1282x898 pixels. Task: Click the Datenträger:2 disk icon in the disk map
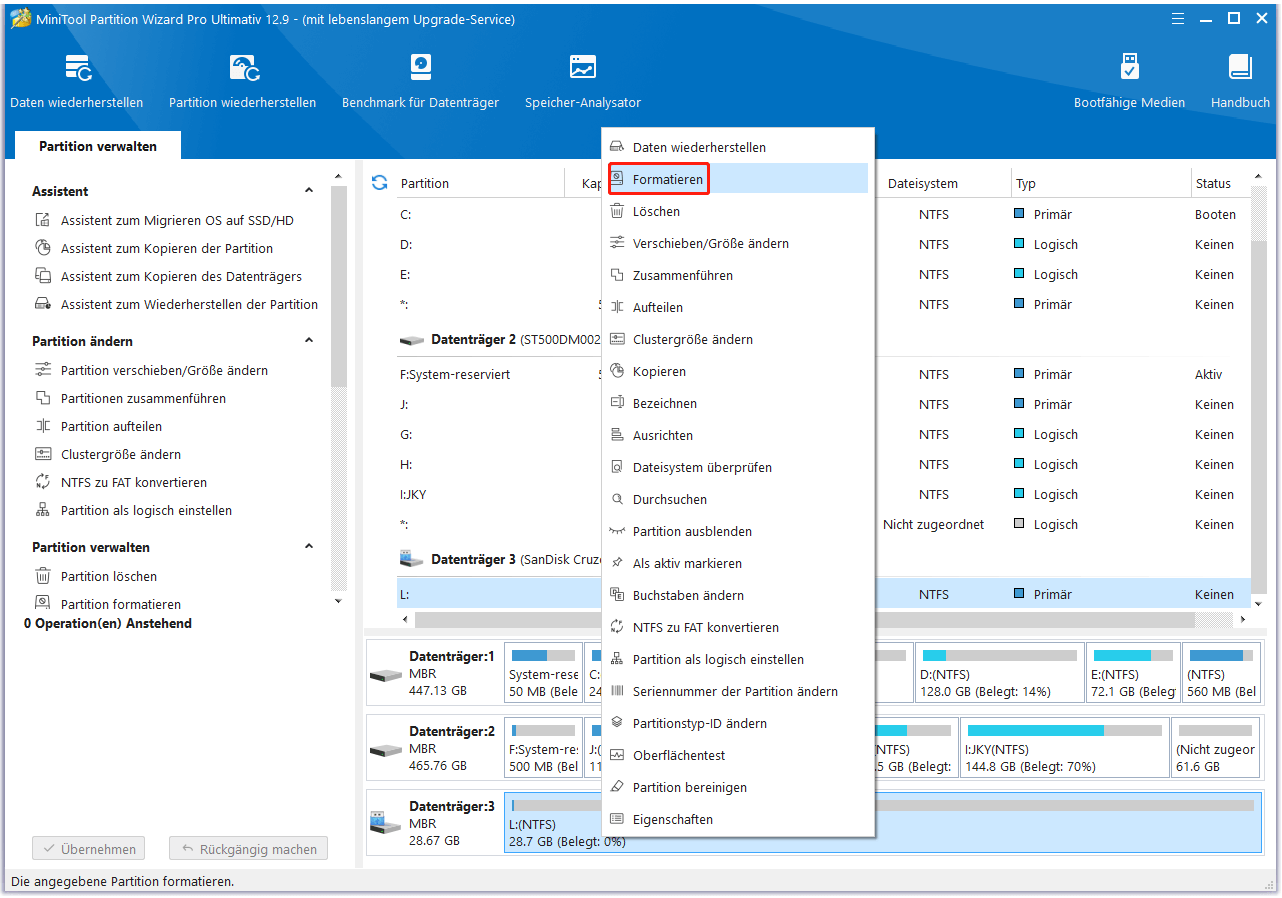click(x=386, y=749)
